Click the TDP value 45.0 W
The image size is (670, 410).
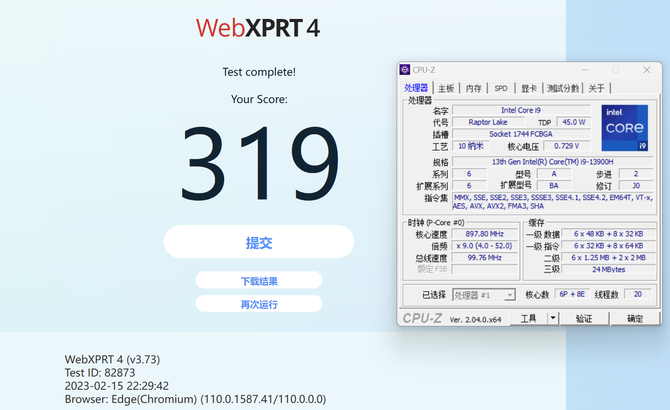[x=574, y=122]
